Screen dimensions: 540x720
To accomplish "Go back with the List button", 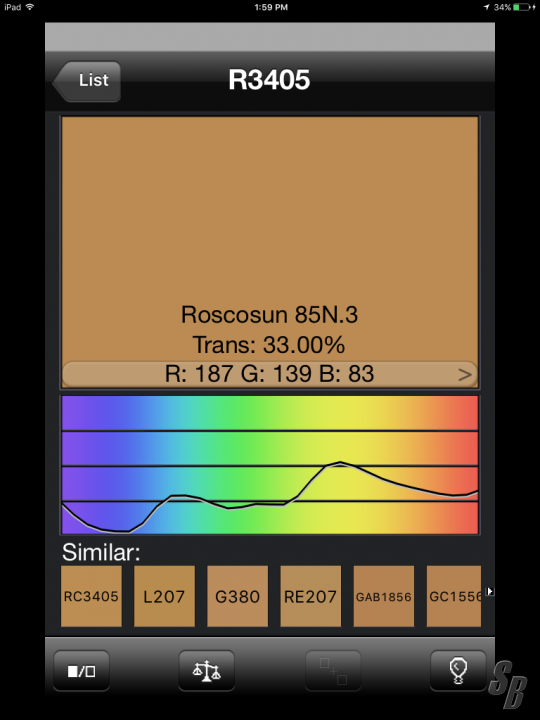I will [87, 81].
